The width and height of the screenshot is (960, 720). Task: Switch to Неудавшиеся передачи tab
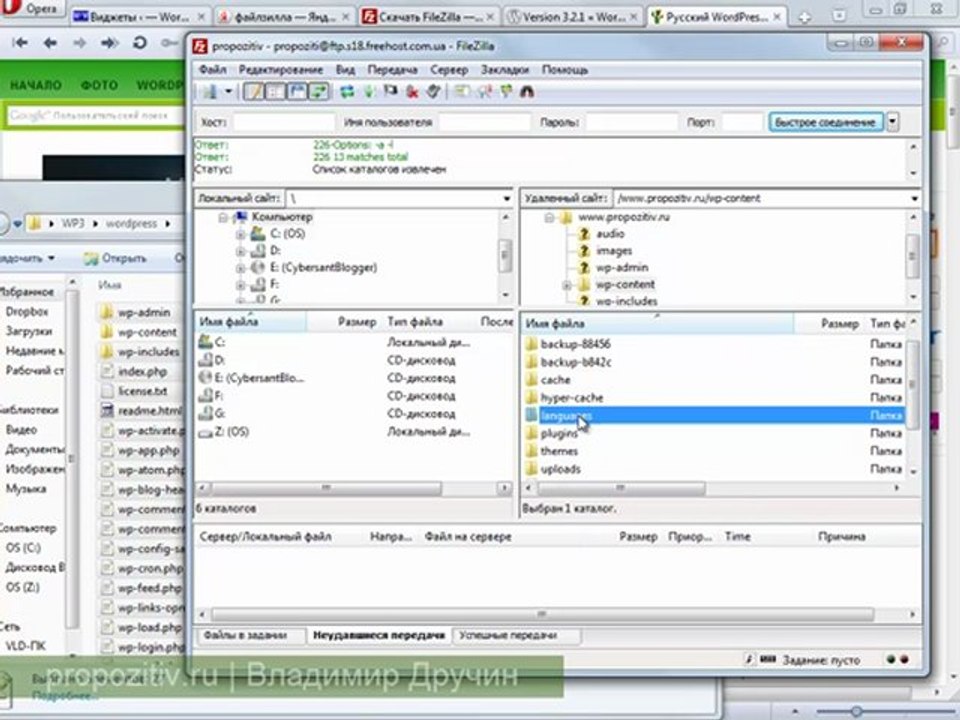pos(378,636)
